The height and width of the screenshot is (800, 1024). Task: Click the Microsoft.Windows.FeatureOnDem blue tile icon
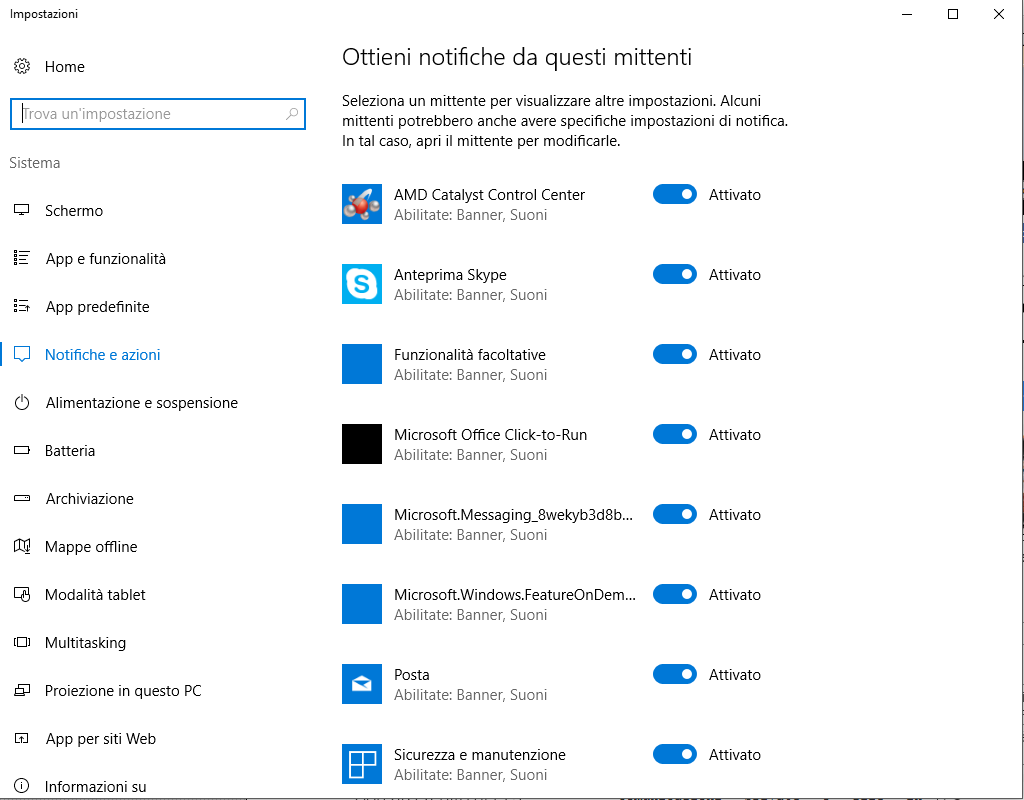coord(362,604)
